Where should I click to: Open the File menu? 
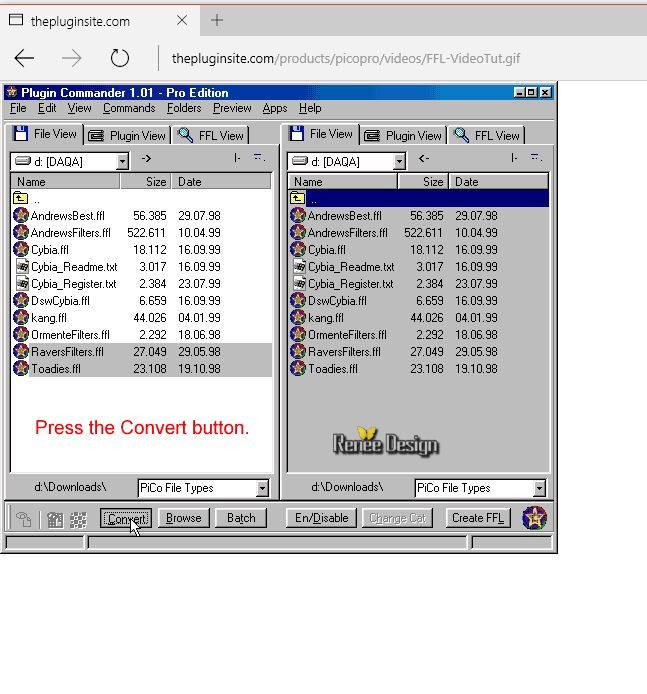pos(18,108)
